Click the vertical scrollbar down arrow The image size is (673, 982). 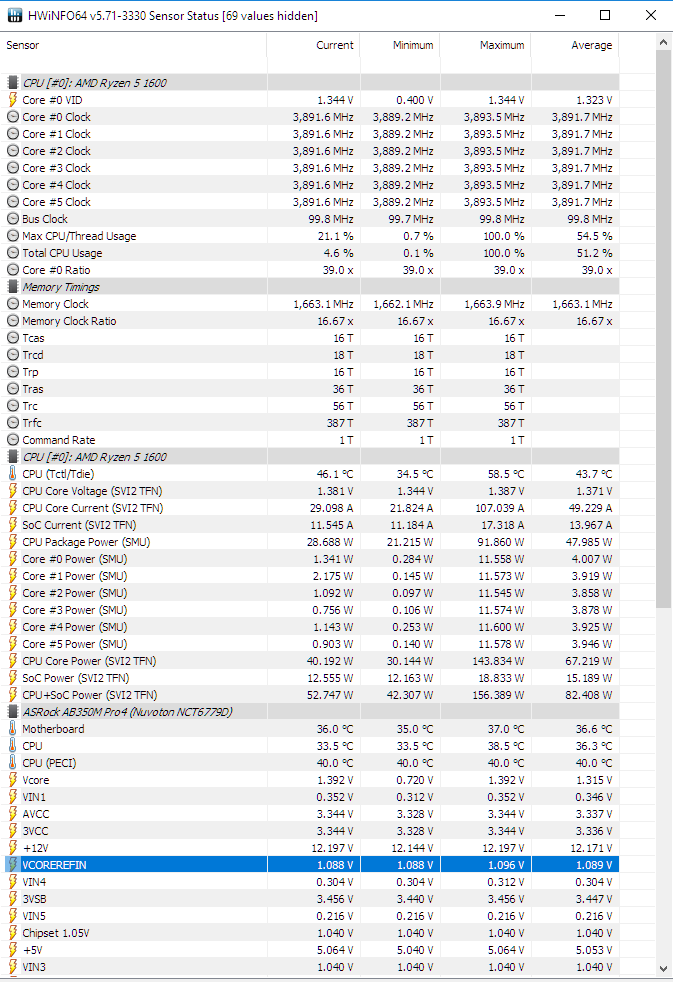[x=664, y=969]
